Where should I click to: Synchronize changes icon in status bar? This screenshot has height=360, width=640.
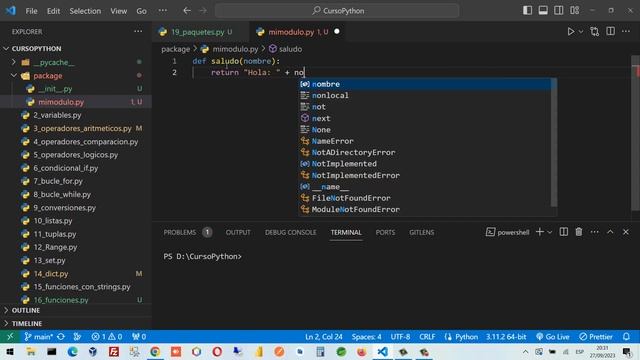(61, 337)
